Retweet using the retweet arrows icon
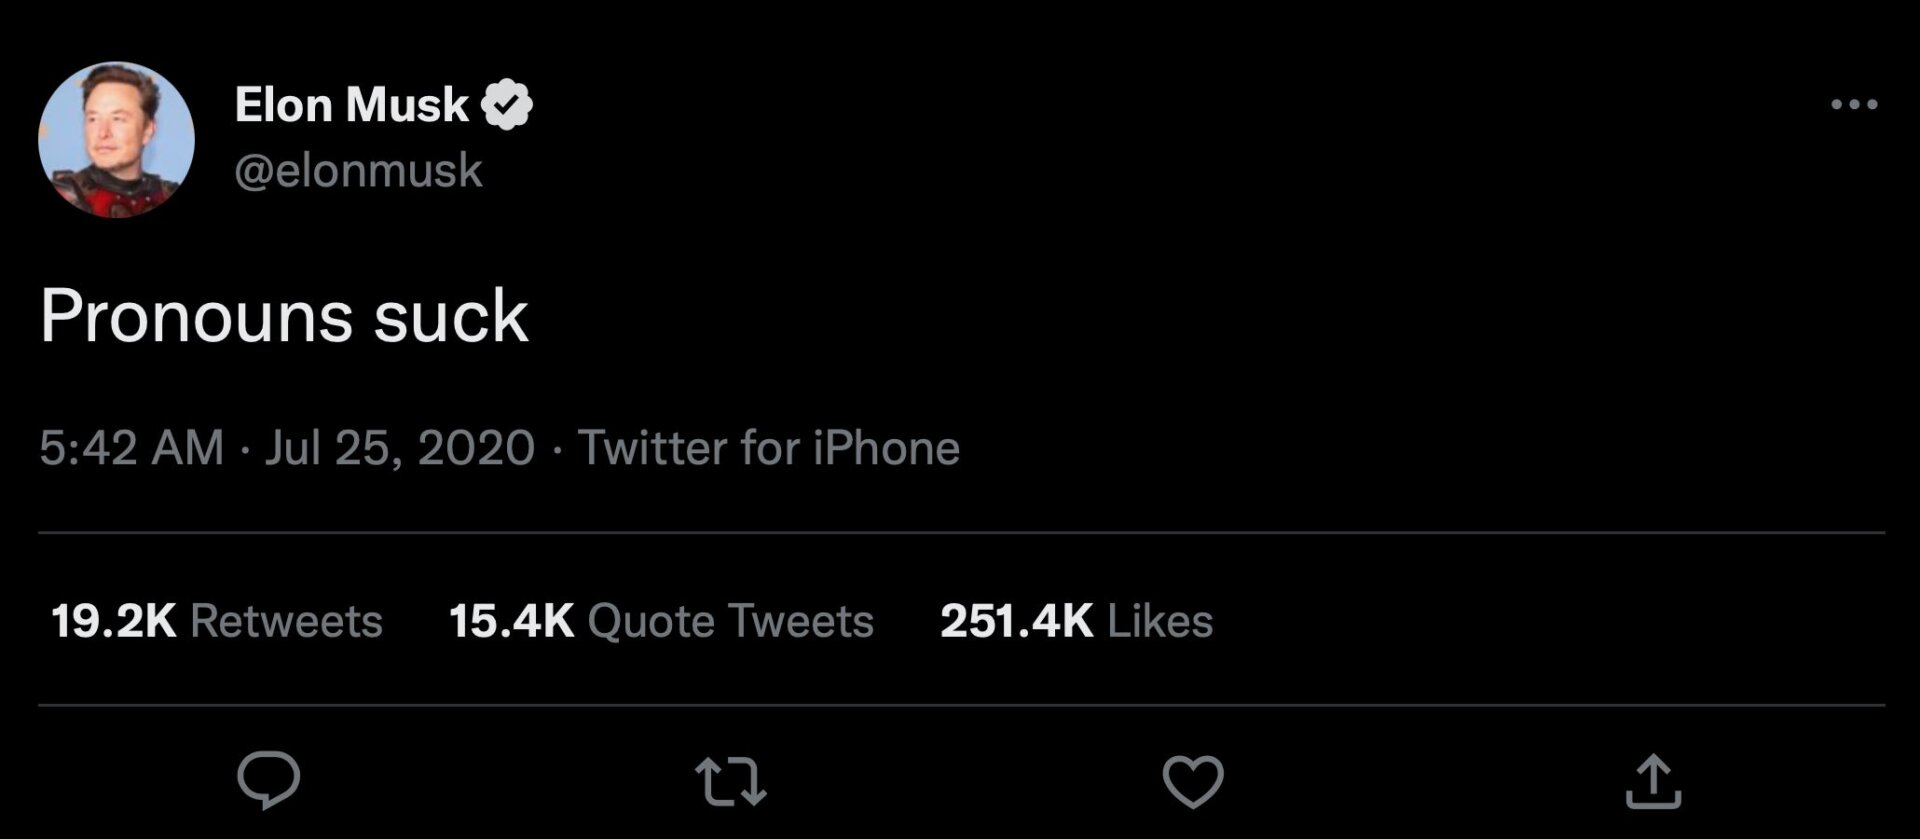Image resolution: width=1920 pixels, height=839 pixels. [731, 781]
